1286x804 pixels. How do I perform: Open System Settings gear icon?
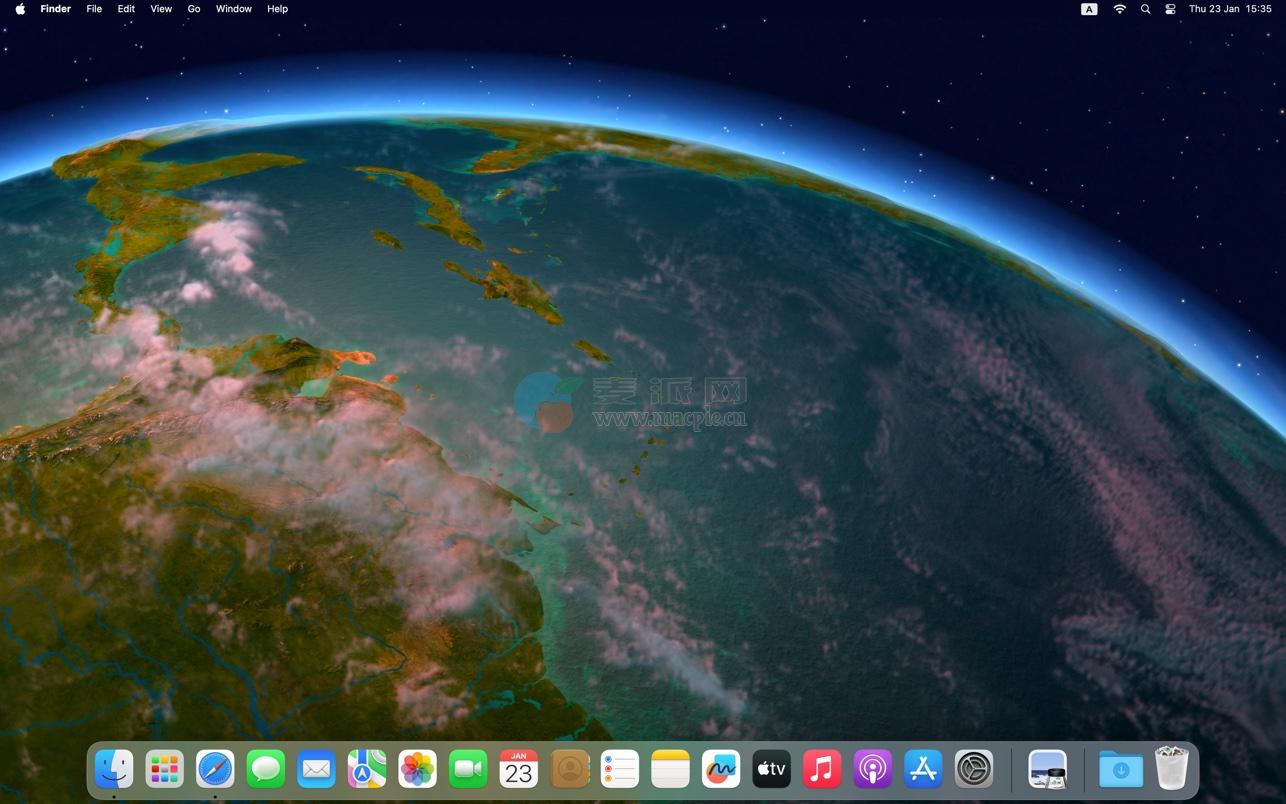[973, 770]
